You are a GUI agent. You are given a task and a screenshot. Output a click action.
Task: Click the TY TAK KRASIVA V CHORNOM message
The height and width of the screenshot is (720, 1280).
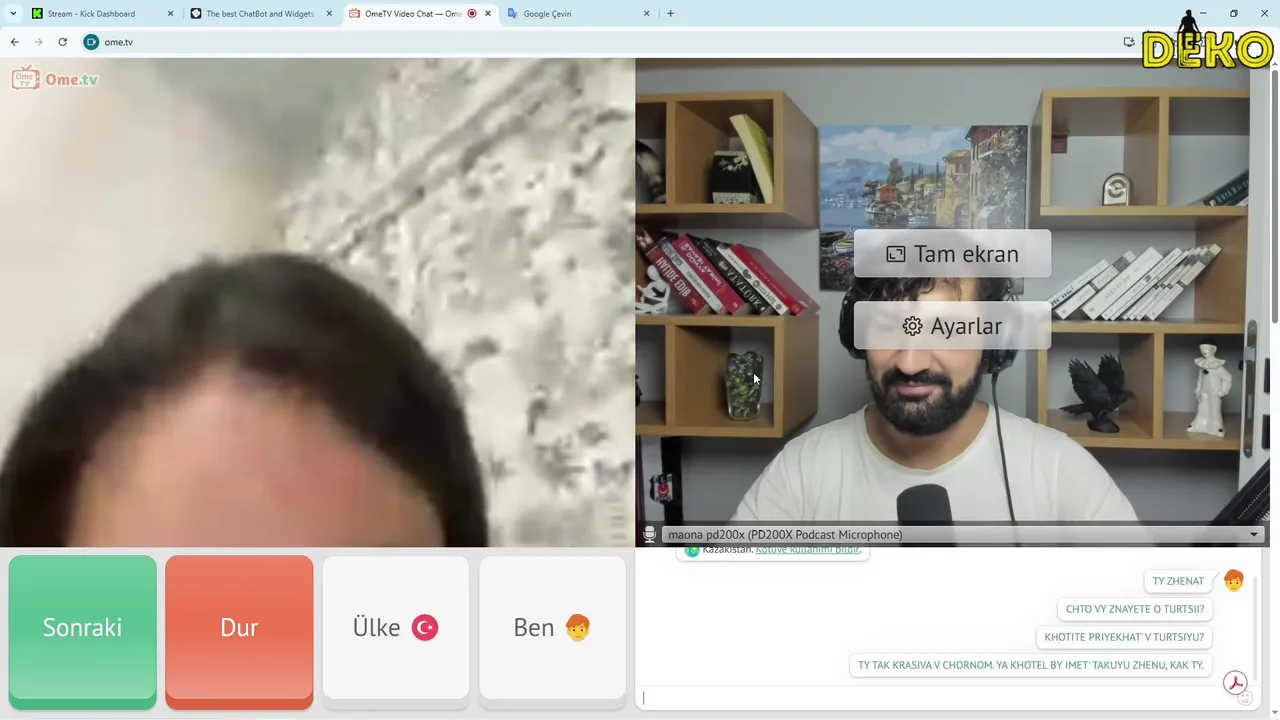[x=1031, y=665]
